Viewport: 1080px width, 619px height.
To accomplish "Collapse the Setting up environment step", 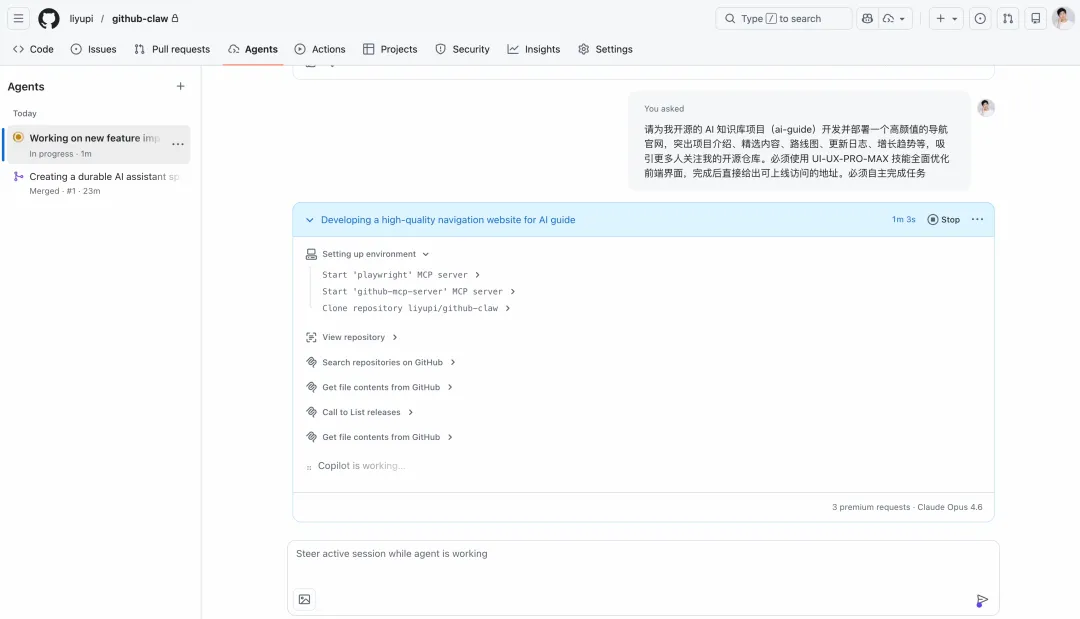I will pyautogui.click(x=426, y=254).
